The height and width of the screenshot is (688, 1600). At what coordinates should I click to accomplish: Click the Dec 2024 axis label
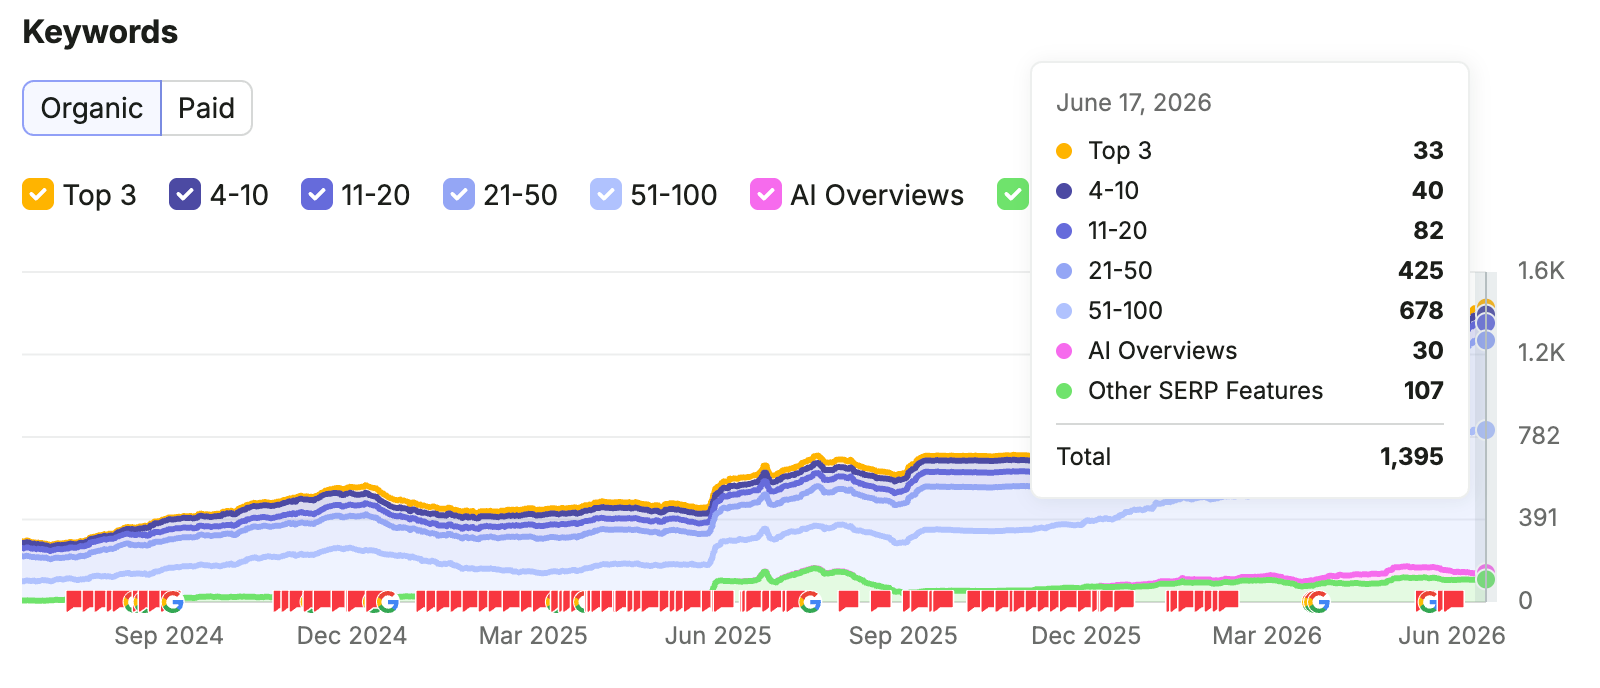[352, 636]
